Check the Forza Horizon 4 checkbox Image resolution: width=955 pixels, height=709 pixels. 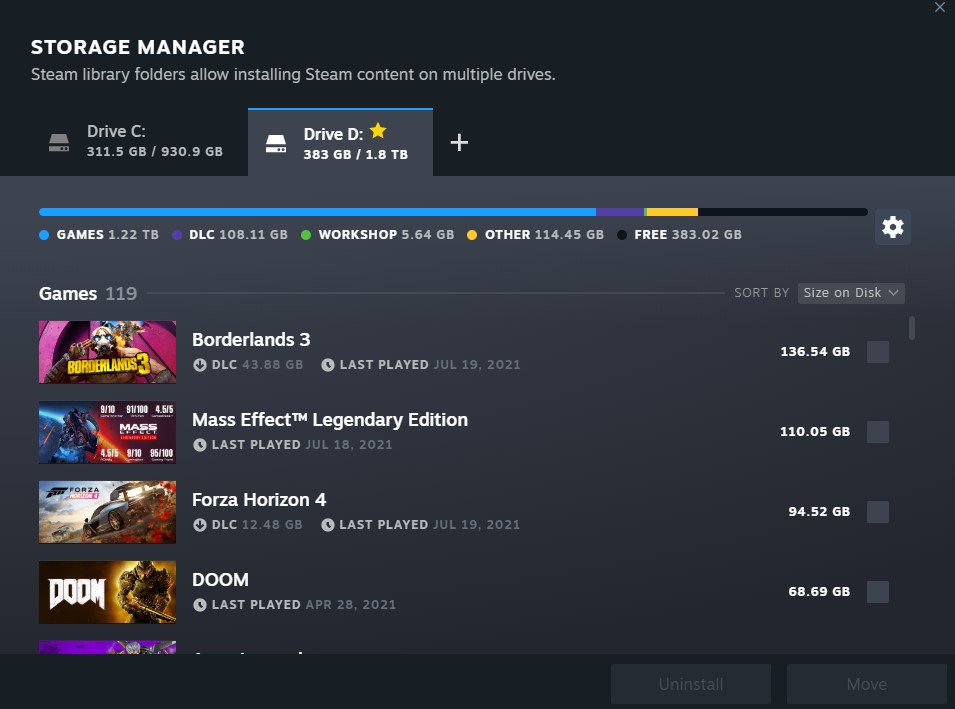(x=878, y=512)
